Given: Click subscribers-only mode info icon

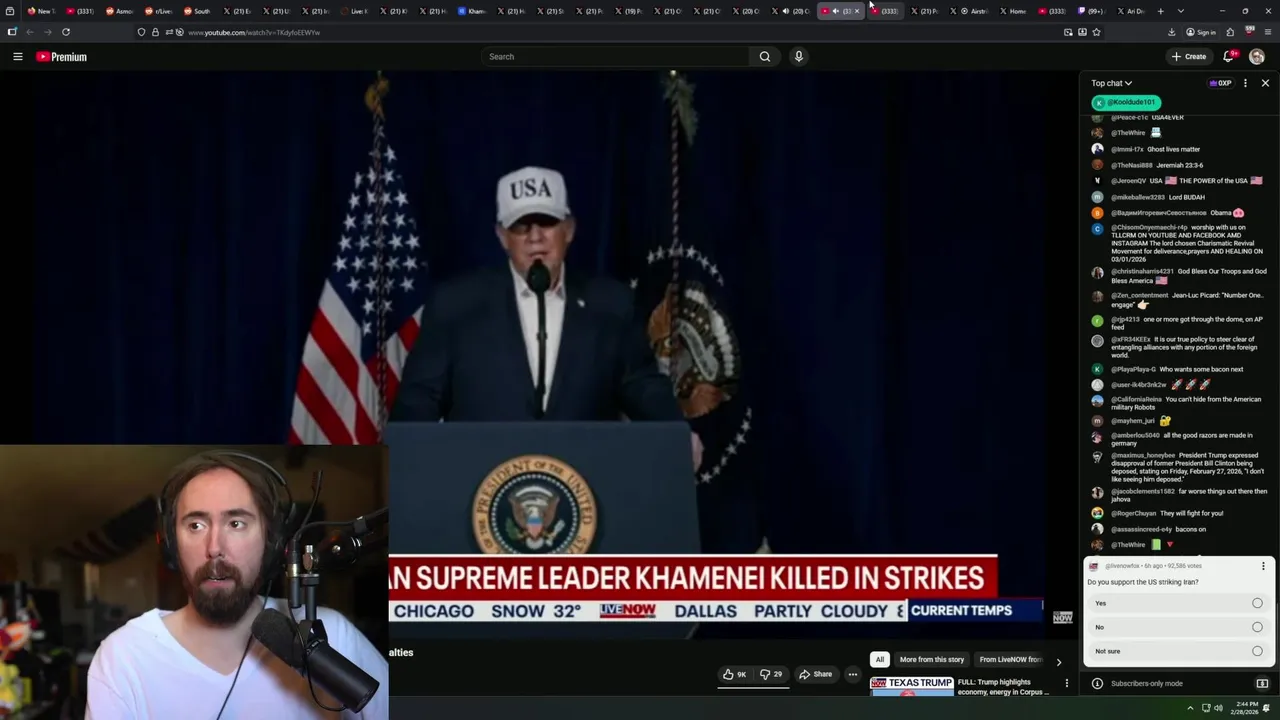Looking at the screenshot, I should click(x=1097, y=683).
